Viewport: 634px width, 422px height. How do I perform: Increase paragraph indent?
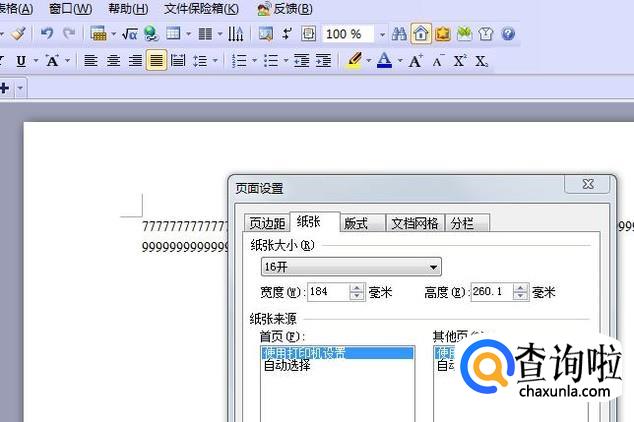[x=323, y=61]
